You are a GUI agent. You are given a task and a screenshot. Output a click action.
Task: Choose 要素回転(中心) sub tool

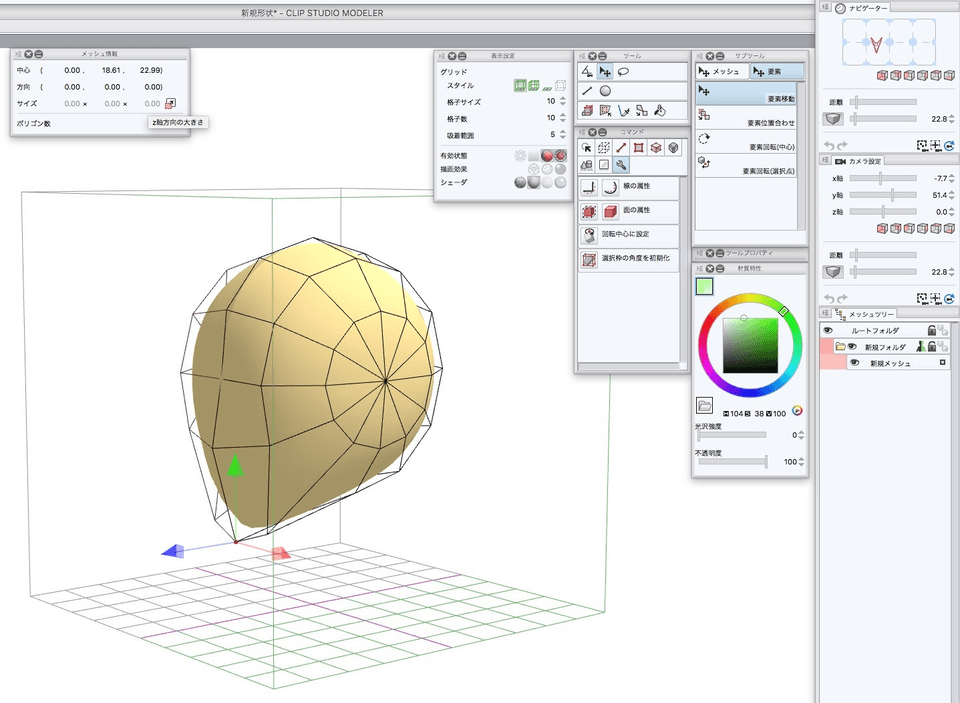pos(746,142)
